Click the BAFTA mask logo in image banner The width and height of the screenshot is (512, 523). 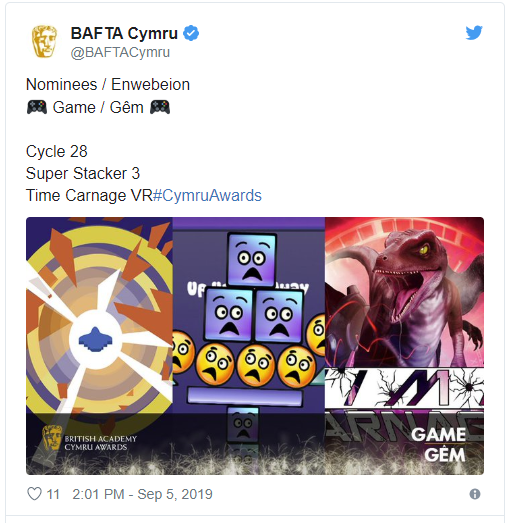tap(52, 438)
